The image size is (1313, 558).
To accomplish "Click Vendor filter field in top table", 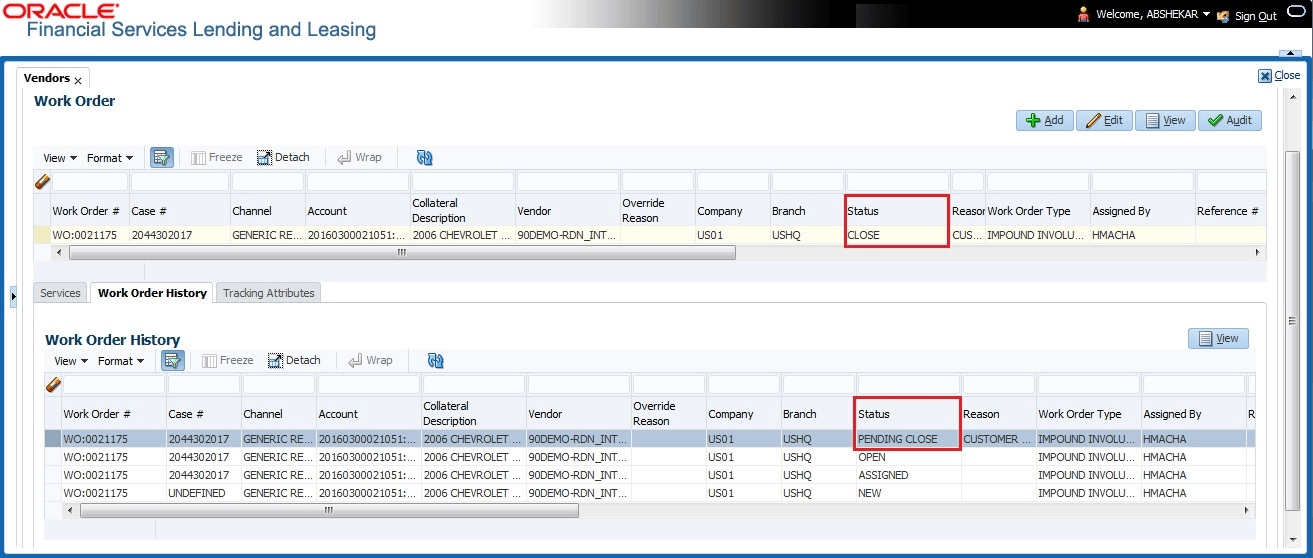I will pos(567,182).
